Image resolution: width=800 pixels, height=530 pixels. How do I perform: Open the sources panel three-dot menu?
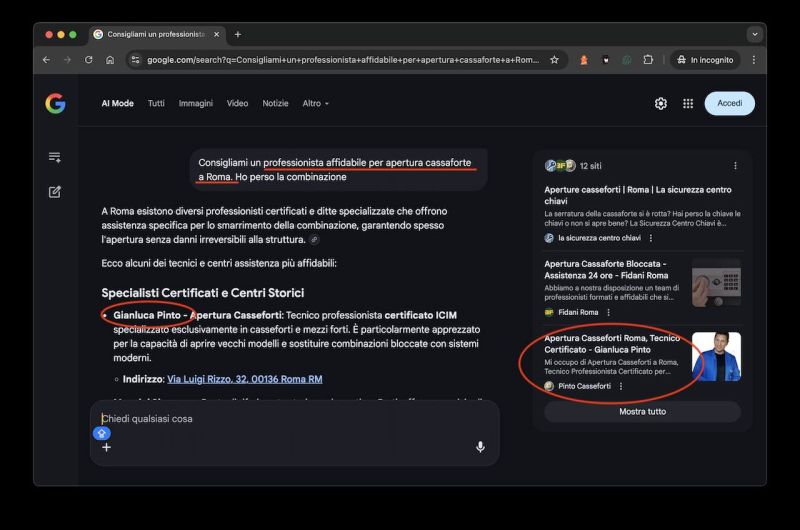(735, 166)
